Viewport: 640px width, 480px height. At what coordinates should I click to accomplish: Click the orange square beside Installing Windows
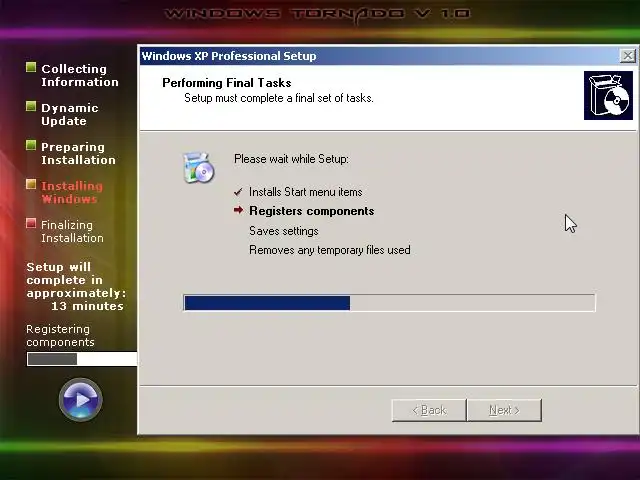pos(31,184)
